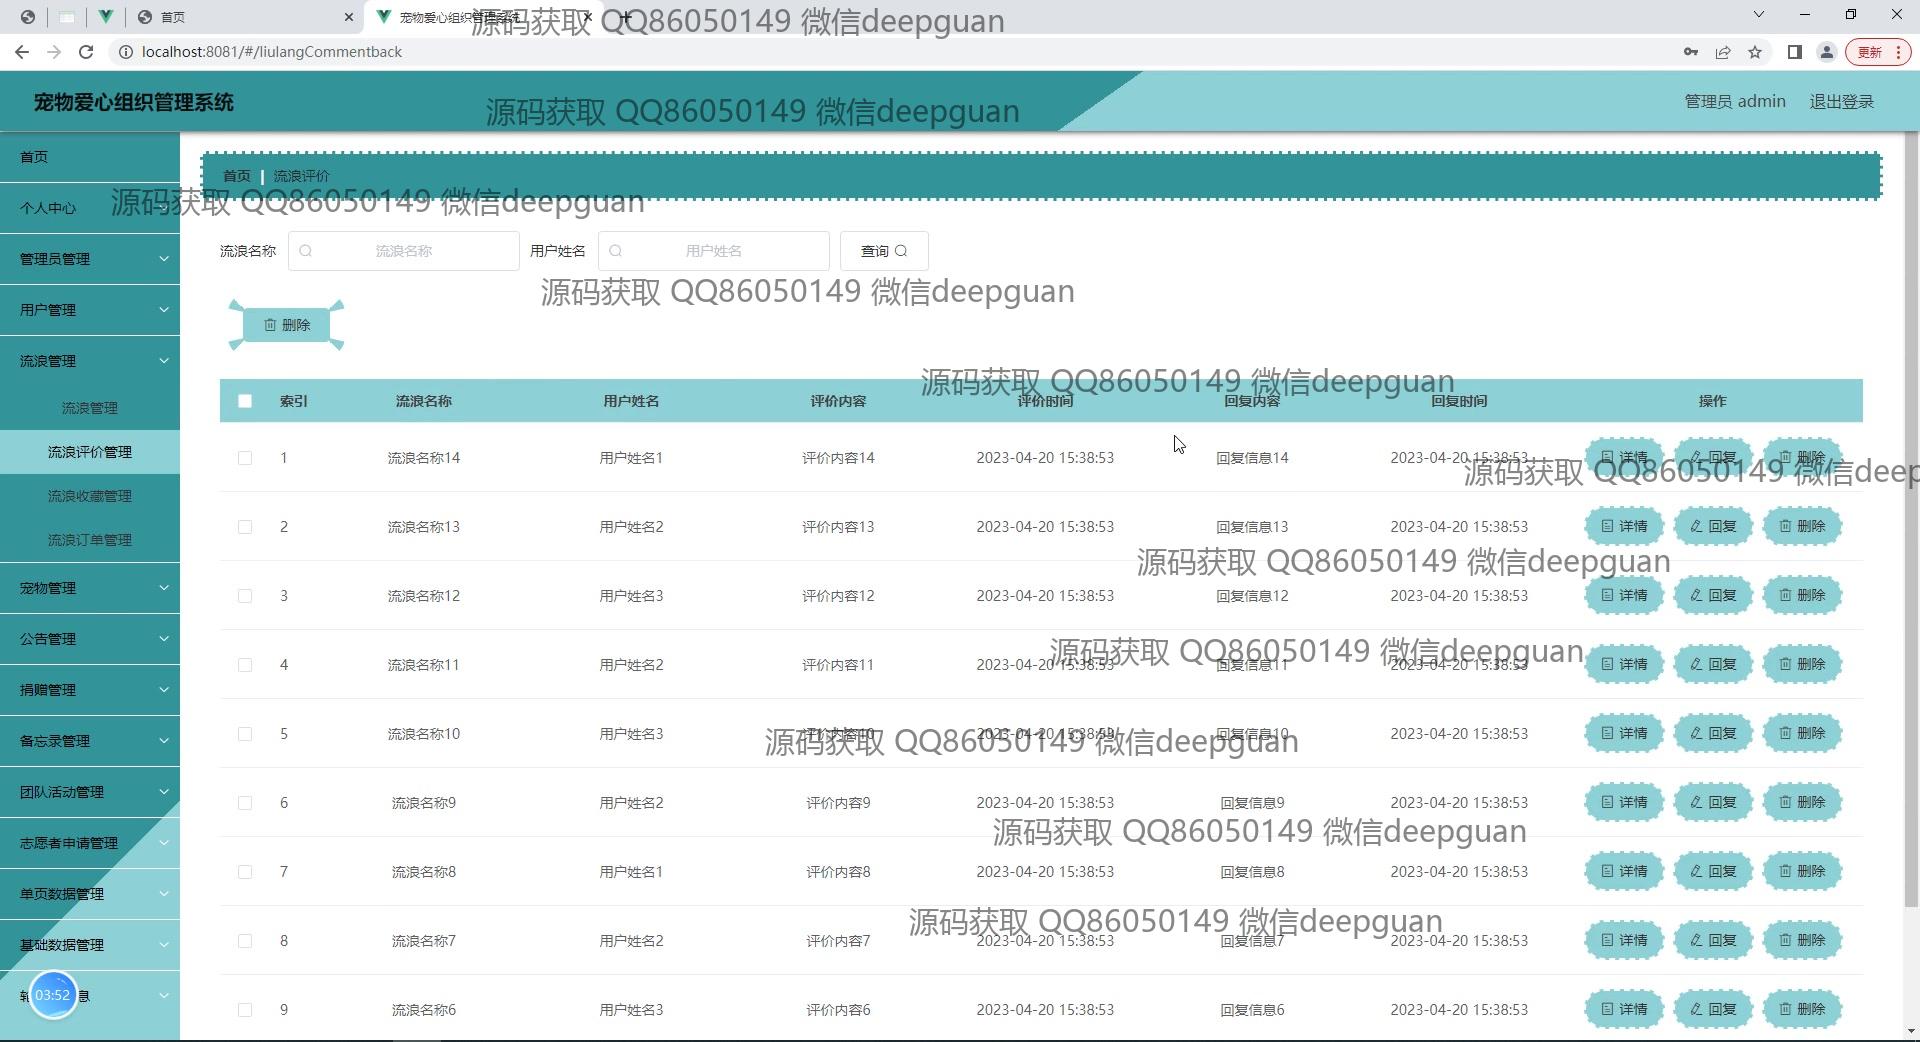Screen dimensions: 1920x1042
Task: Check the checkbox for row 6 流浪名称9
Action: [x=245, y=803]
